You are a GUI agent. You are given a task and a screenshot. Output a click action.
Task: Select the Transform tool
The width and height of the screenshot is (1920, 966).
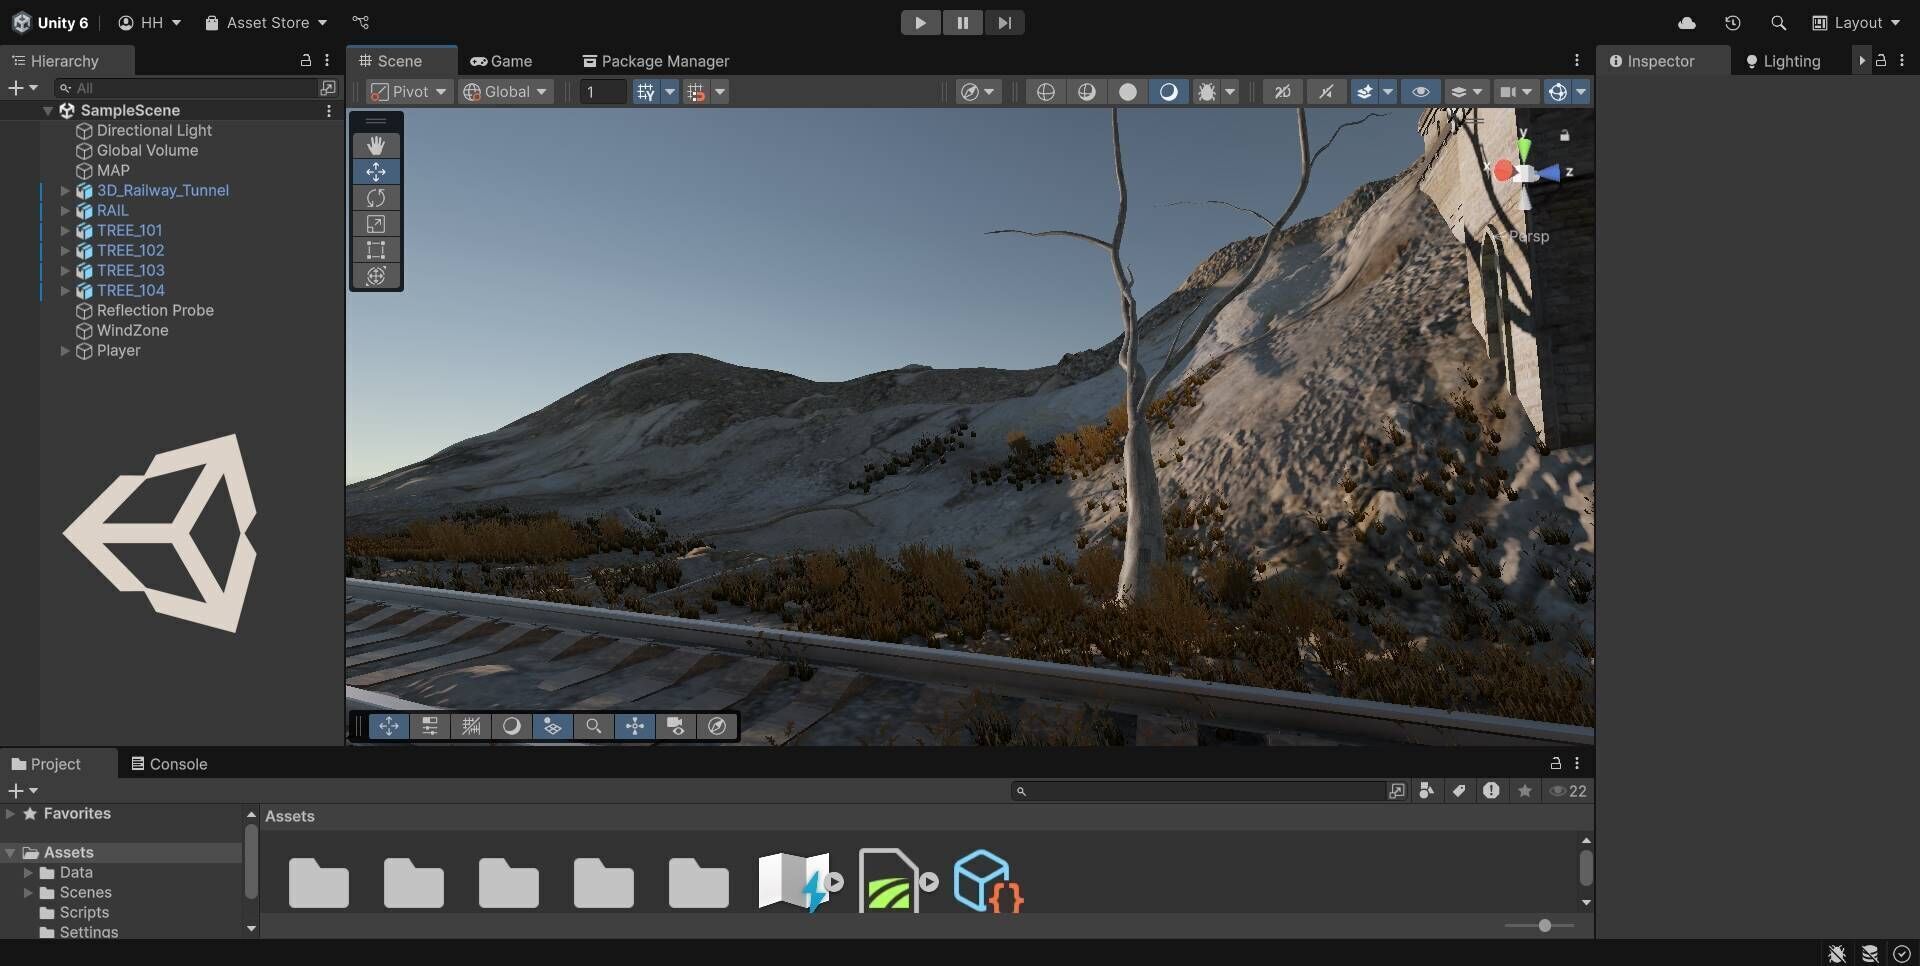[x=376, y=276]
